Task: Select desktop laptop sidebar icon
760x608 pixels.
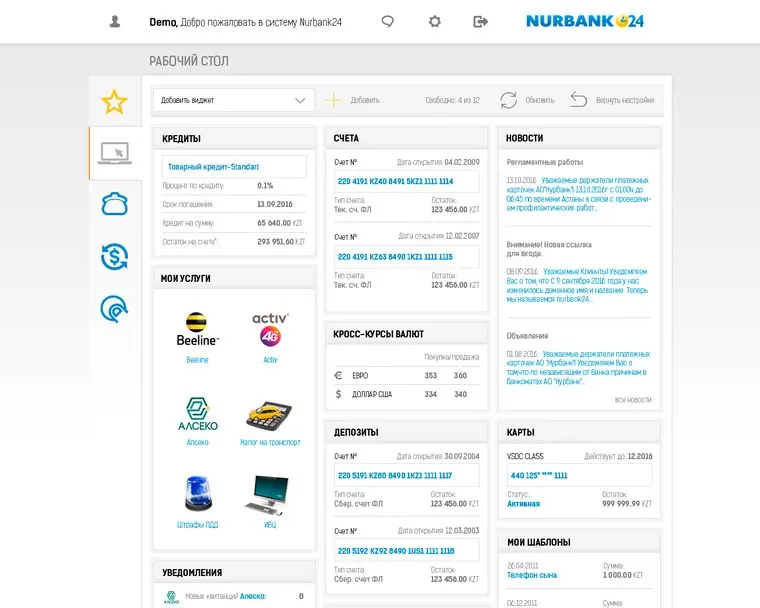Action: pyautogui.click(x=115, y=153)
